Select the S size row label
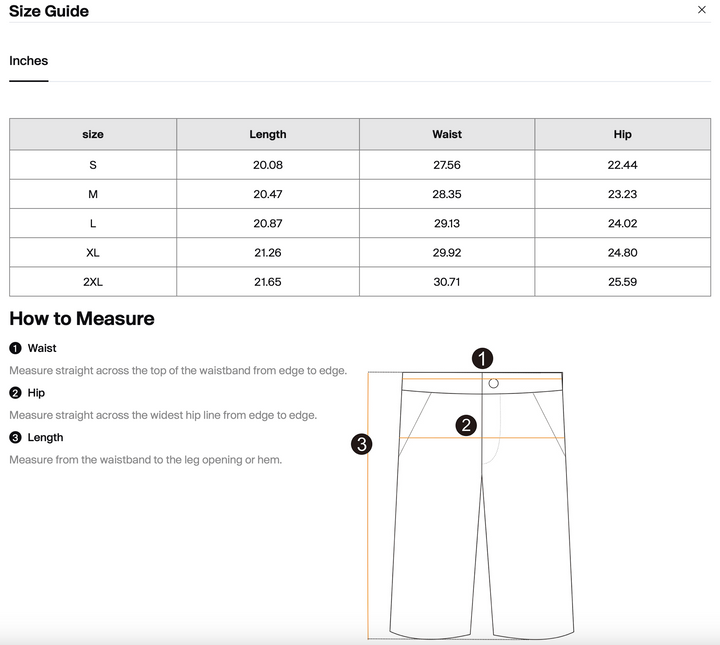The image size is (720, 645). click(x=93, y=165)
